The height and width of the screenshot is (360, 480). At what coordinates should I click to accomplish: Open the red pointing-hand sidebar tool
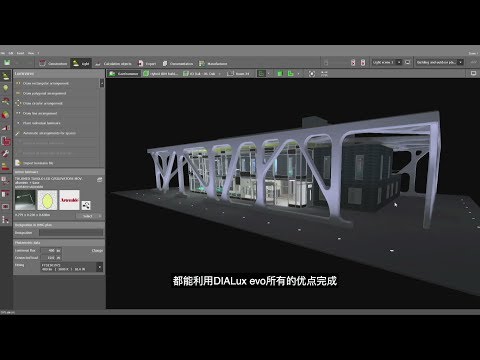point(6,141)
